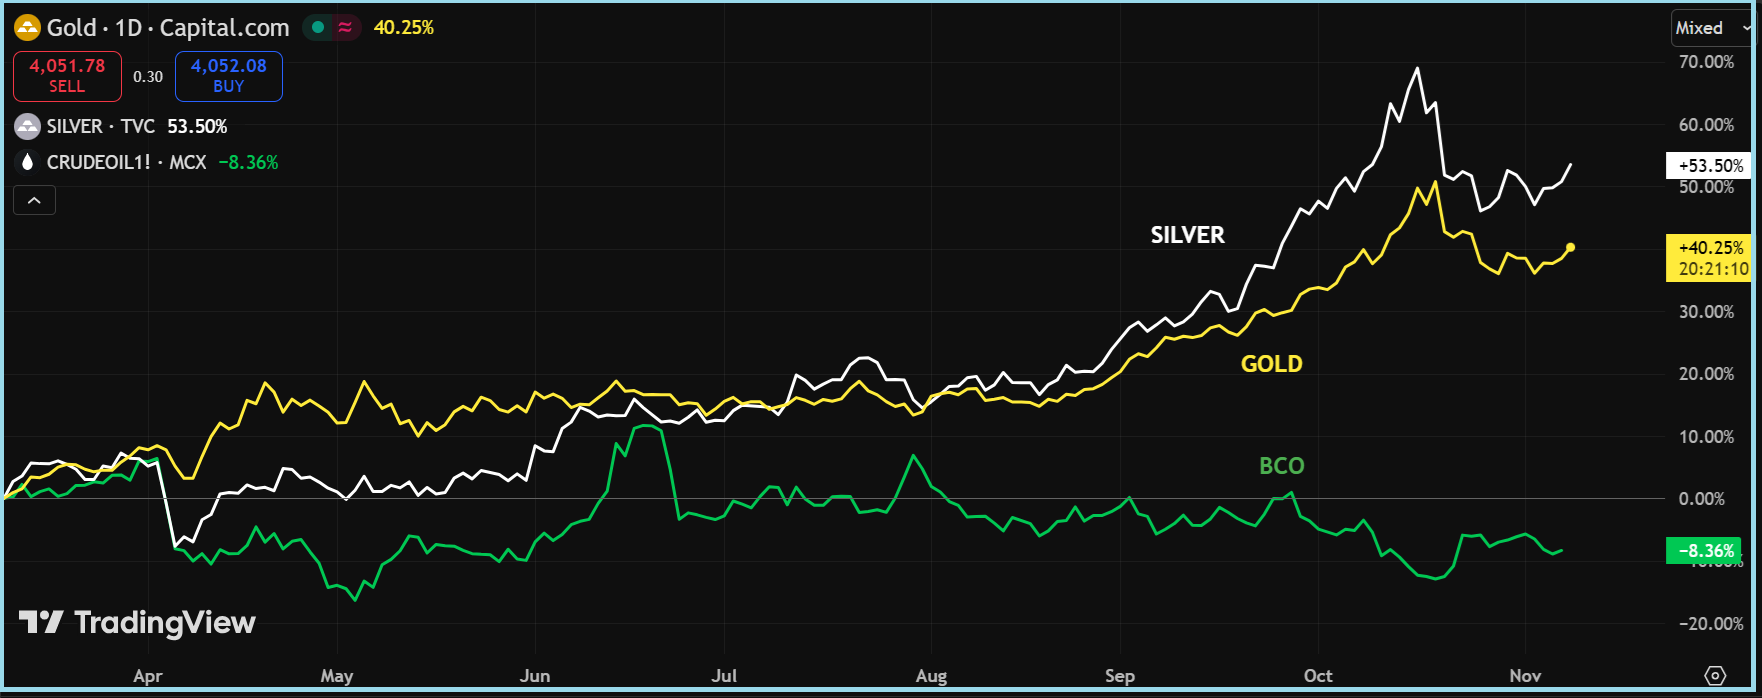Viewport: 1762px width, 698px height.
Task: Open the Mixed scale mode dropdown
Action: (x=1711, y=28)
